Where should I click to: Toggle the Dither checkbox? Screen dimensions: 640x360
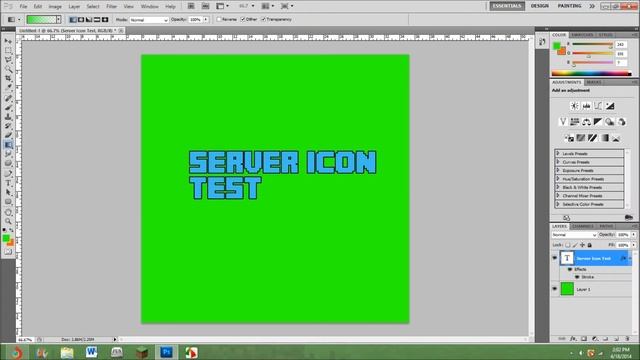243,20
